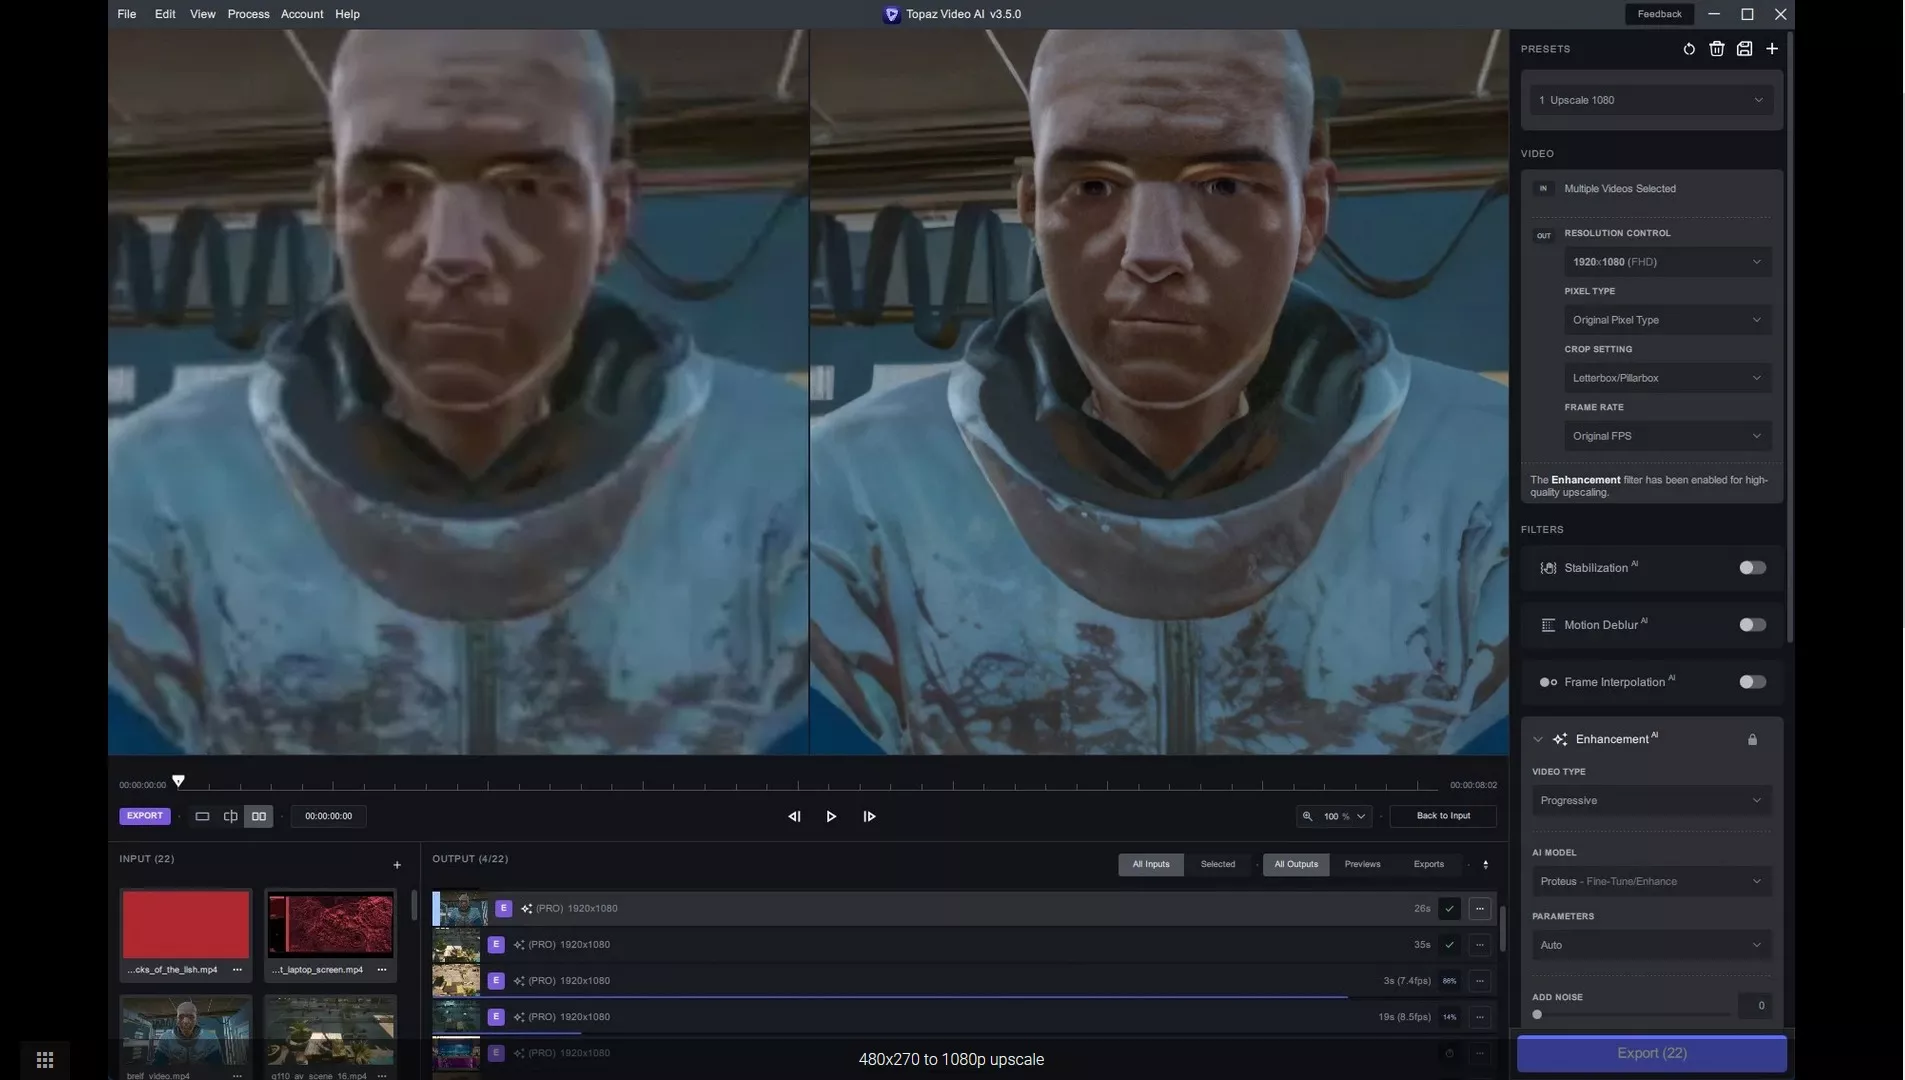The image size is (1905, 1080).
Task: Click the Feedback button
Action: (1659, 14)
